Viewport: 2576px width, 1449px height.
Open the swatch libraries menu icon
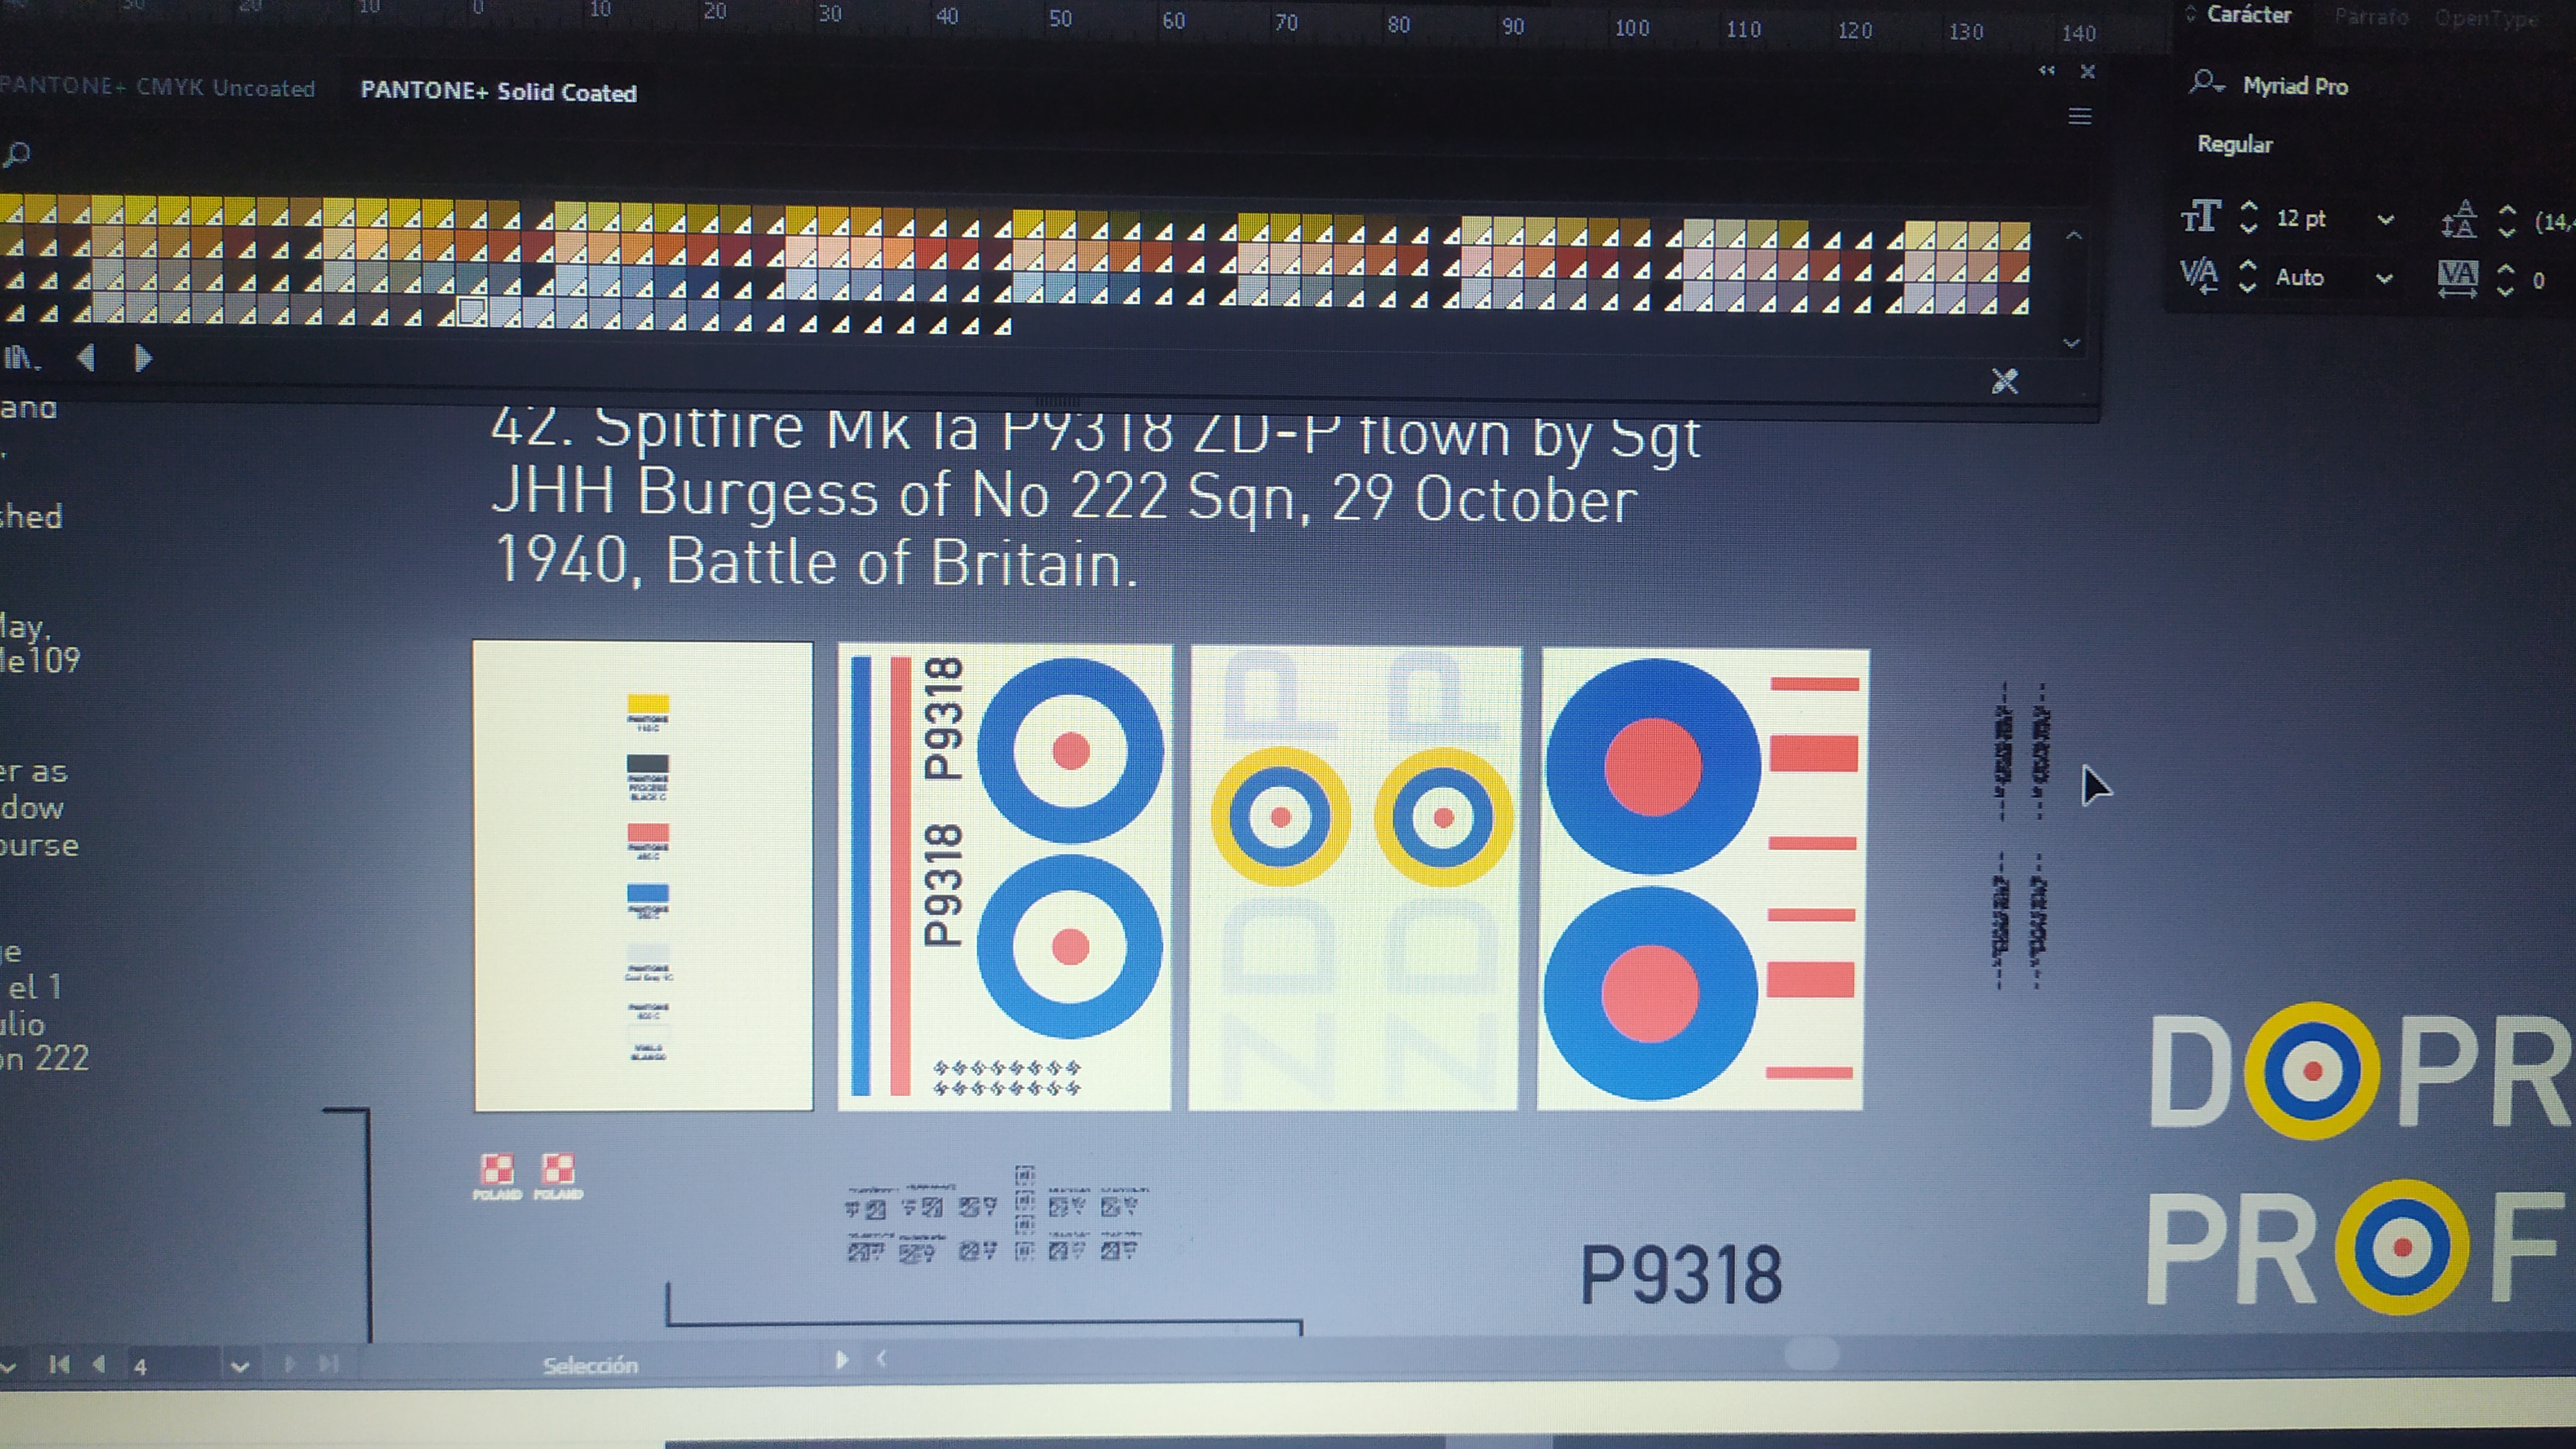(x=20, y=358)
